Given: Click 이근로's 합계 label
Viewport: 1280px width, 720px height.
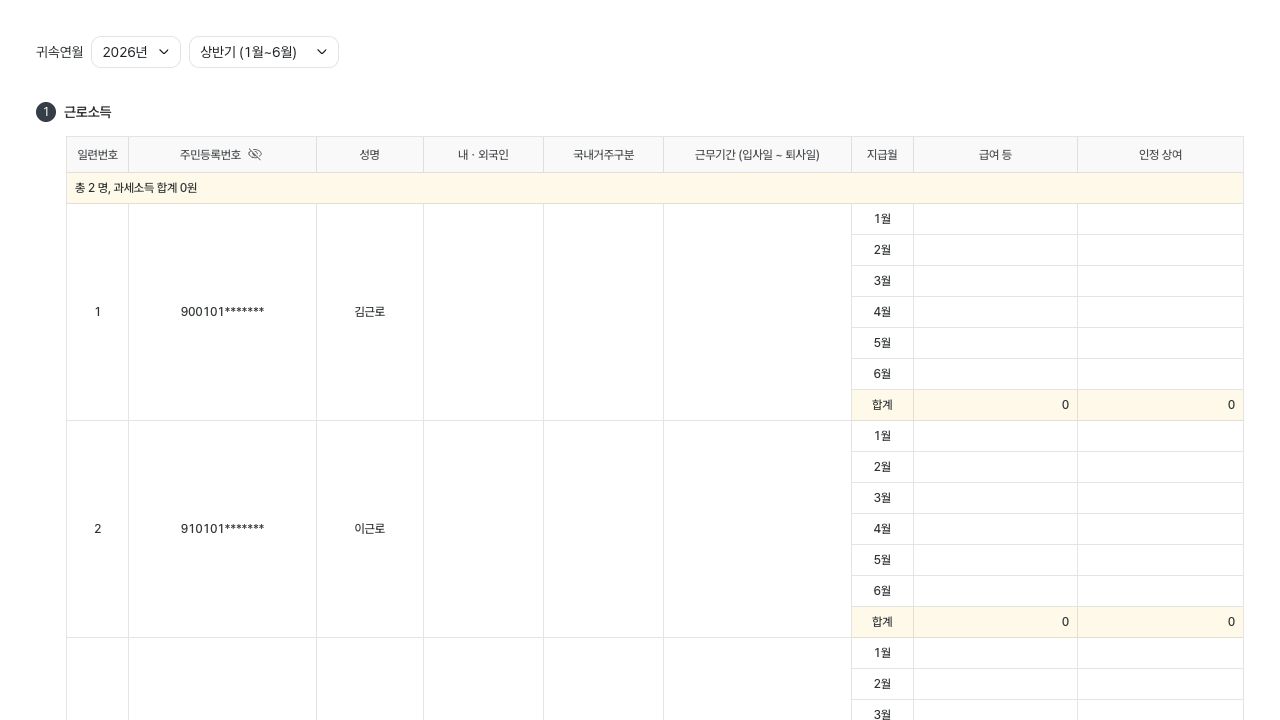Looking at the screenshot, I should click(882, 622).
